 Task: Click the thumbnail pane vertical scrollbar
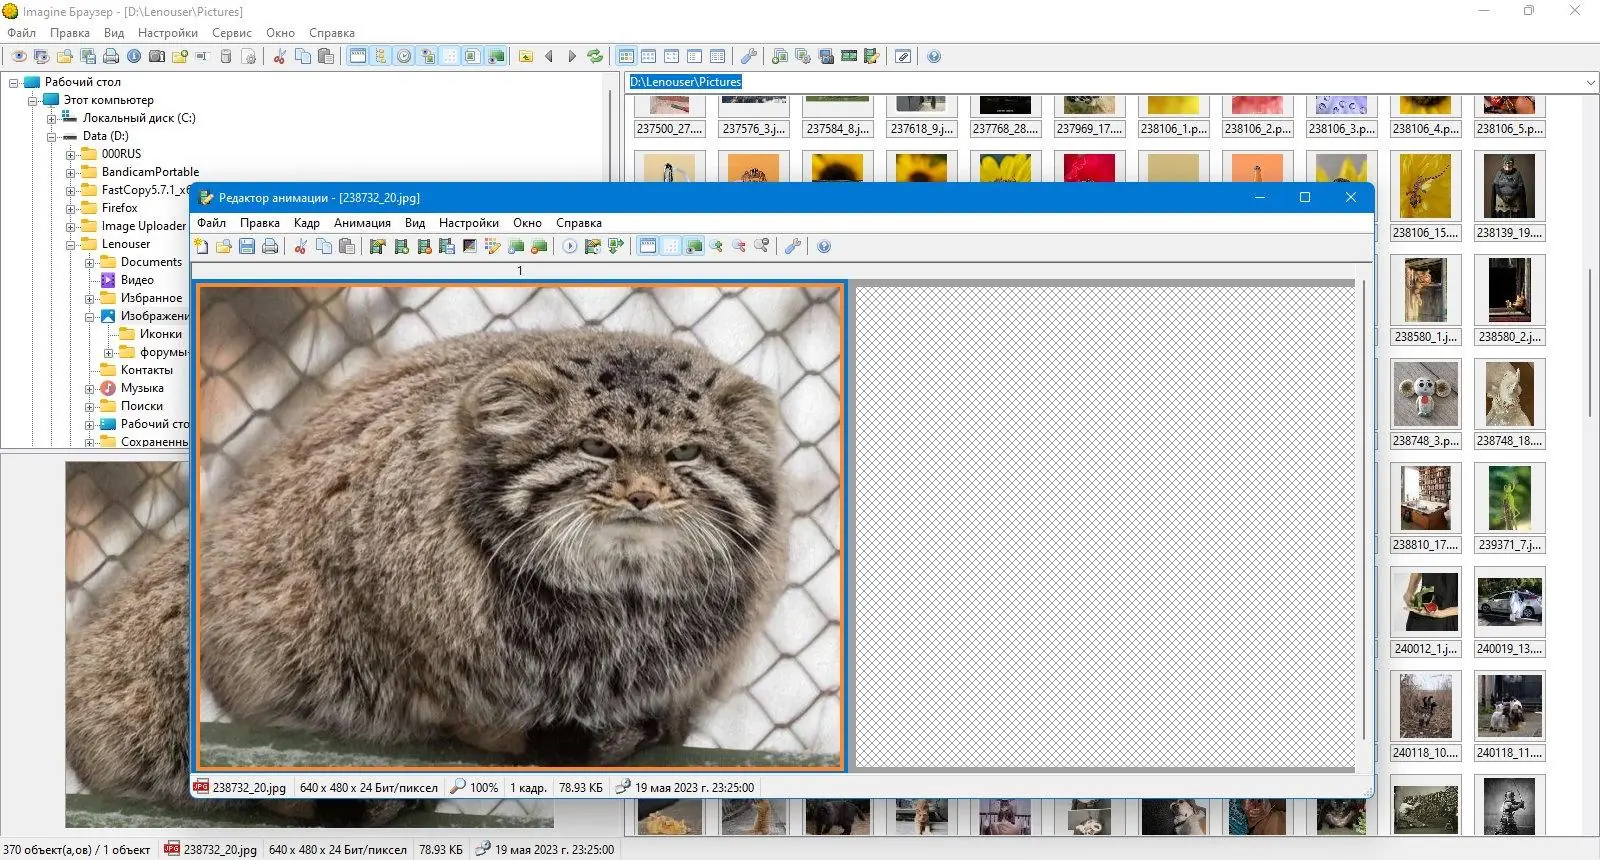tap(1590, 343)
